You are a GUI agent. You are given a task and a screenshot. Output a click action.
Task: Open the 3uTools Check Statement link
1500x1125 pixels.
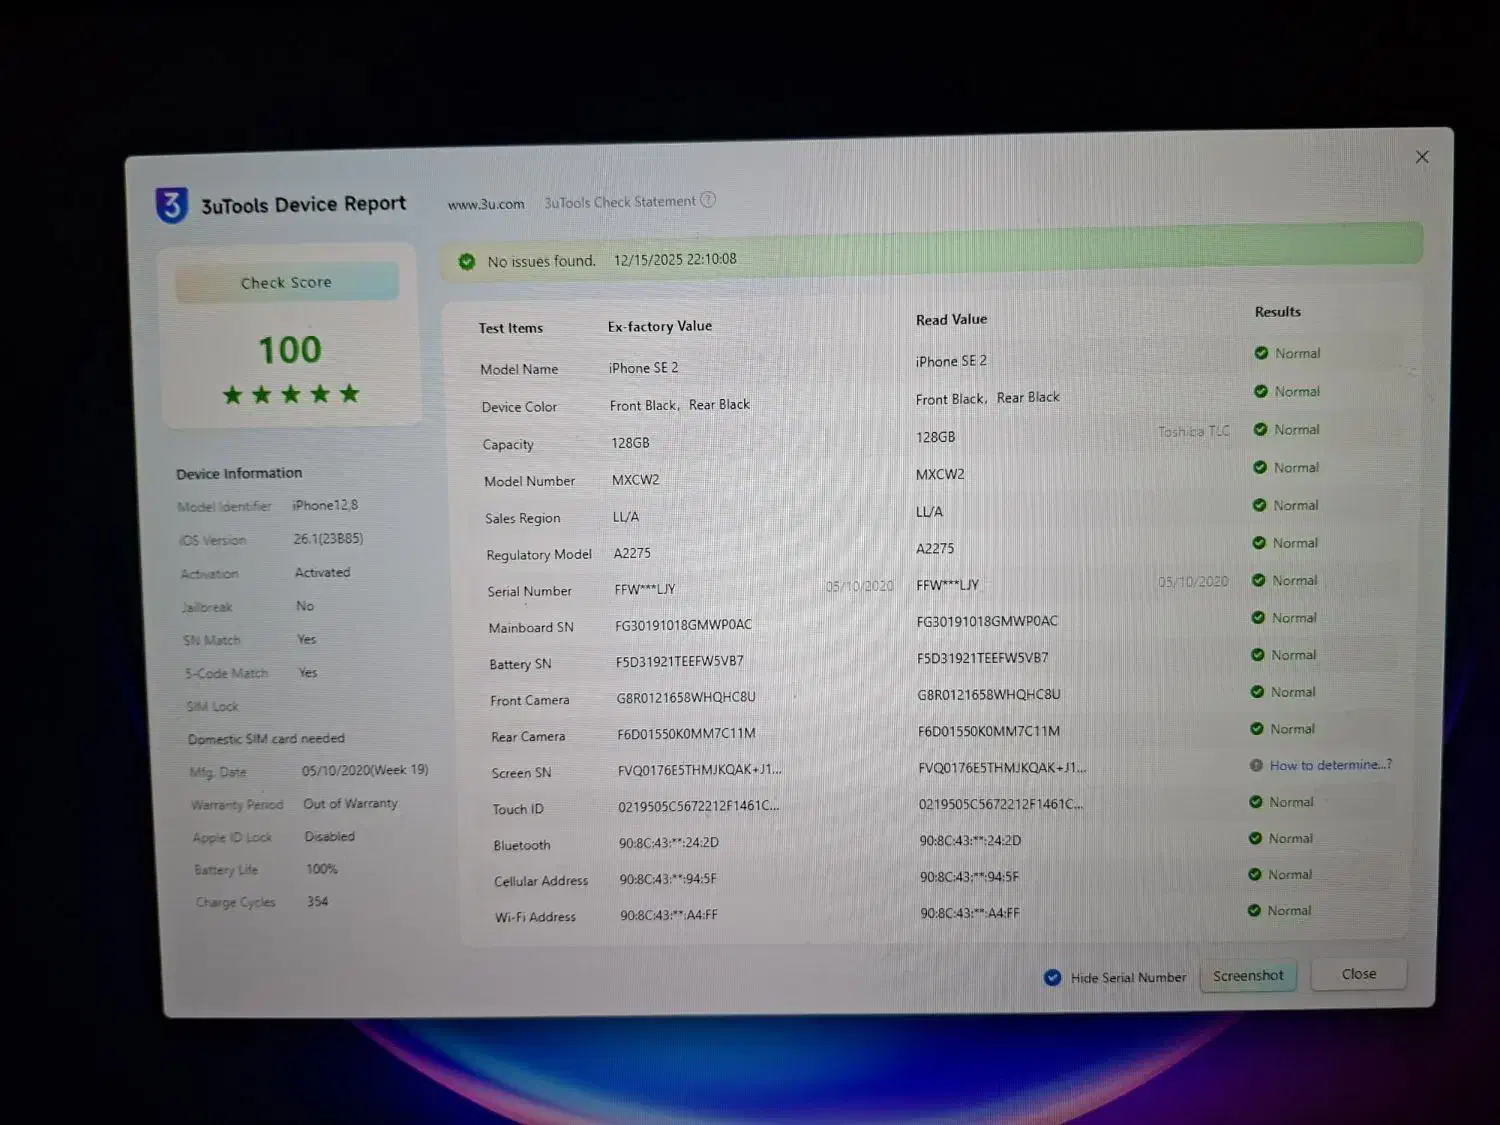click(x=619, y=202)
